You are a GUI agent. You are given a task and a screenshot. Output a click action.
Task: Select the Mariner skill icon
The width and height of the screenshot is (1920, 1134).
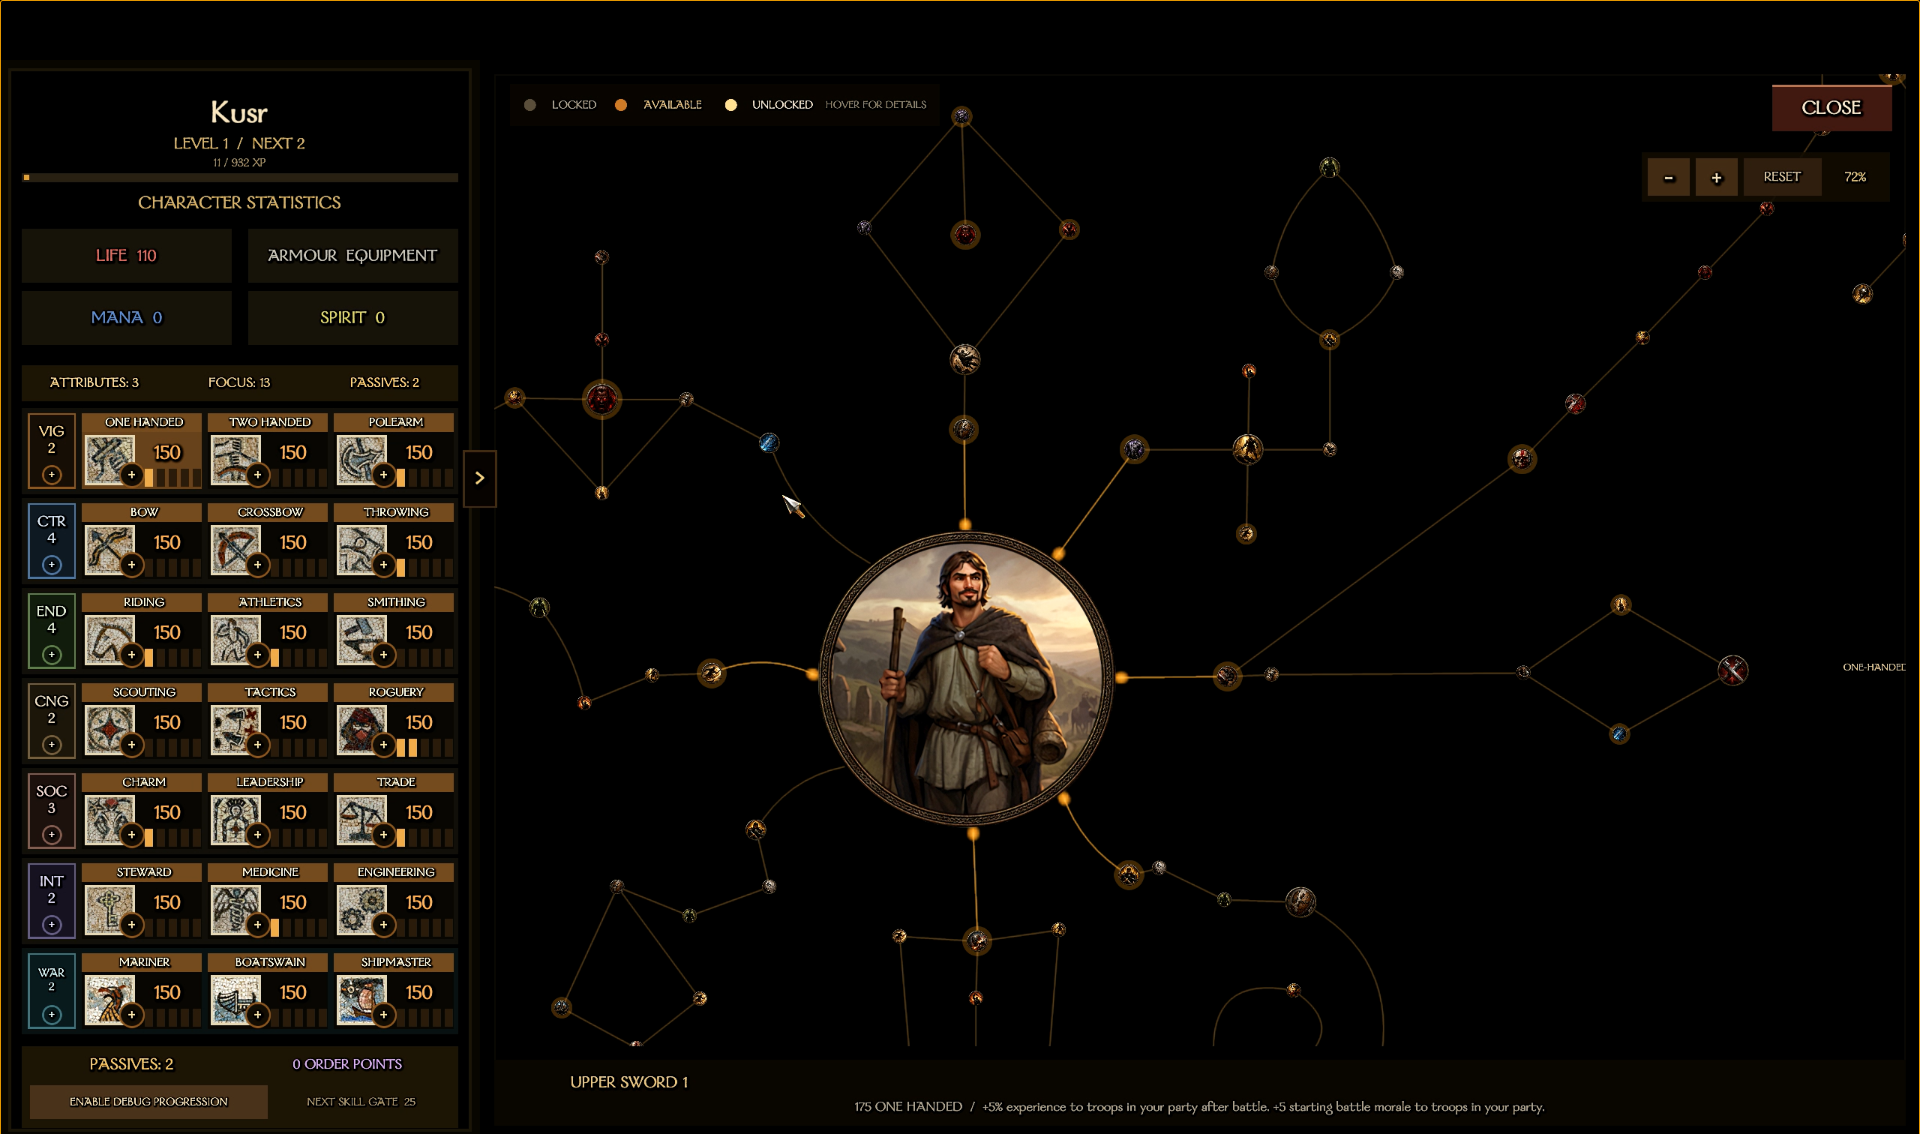point(109,999)
